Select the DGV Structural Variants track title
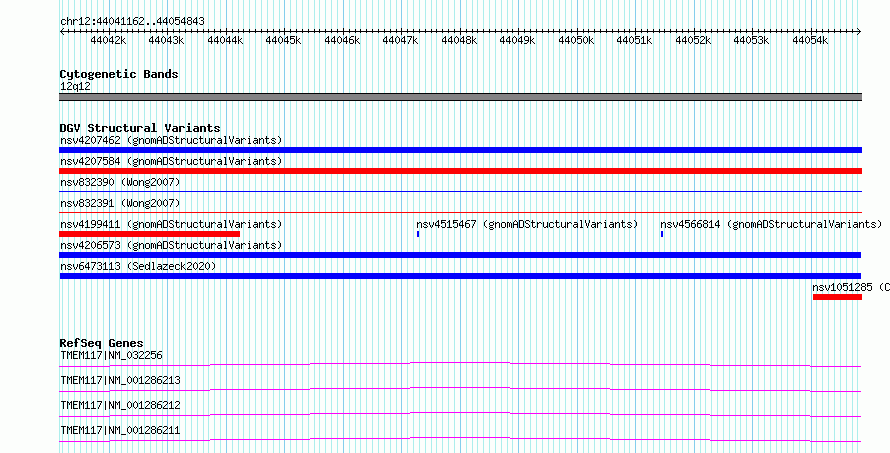 [x=140, y=128]
